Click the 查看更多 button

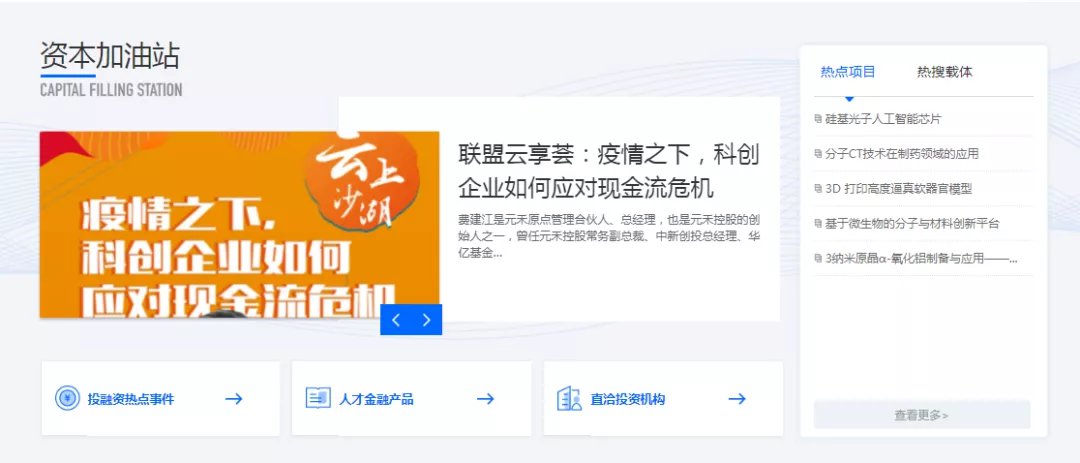[922, 415]
